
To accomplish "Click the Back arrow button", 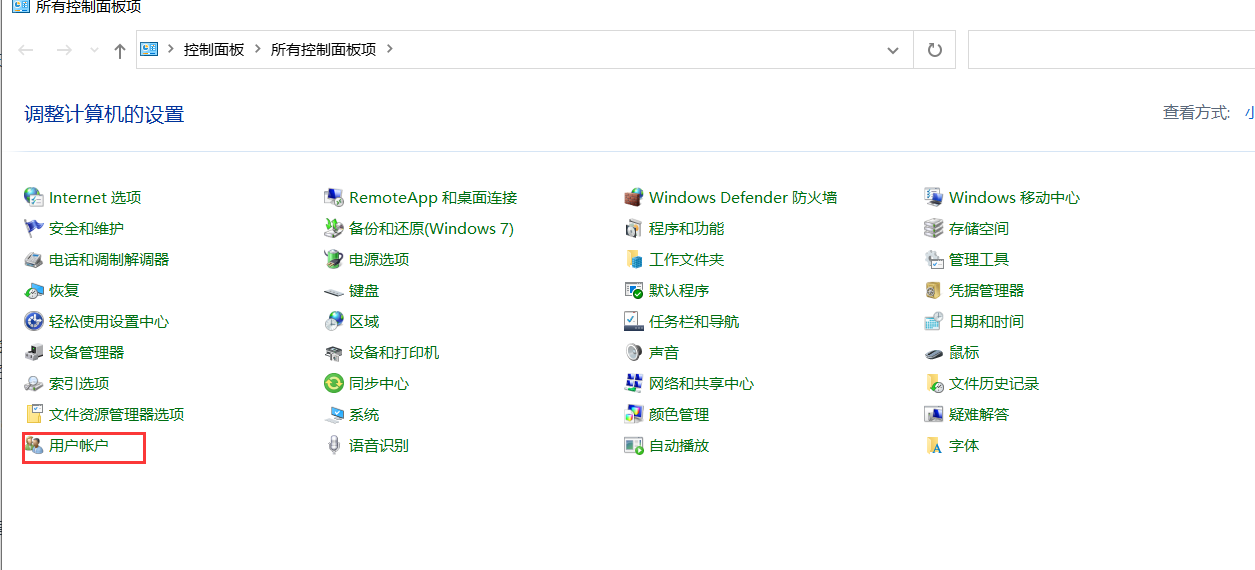I will pyautogui.click(x=26, y=49).
